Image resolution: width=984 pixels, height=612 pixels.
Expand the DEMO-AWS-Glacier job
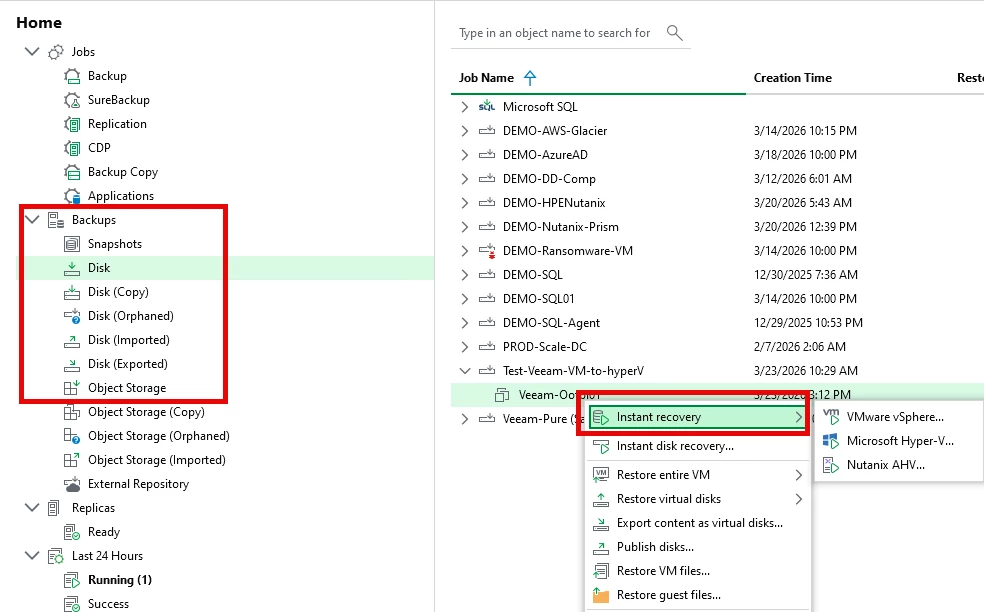(x=464, y=131)
